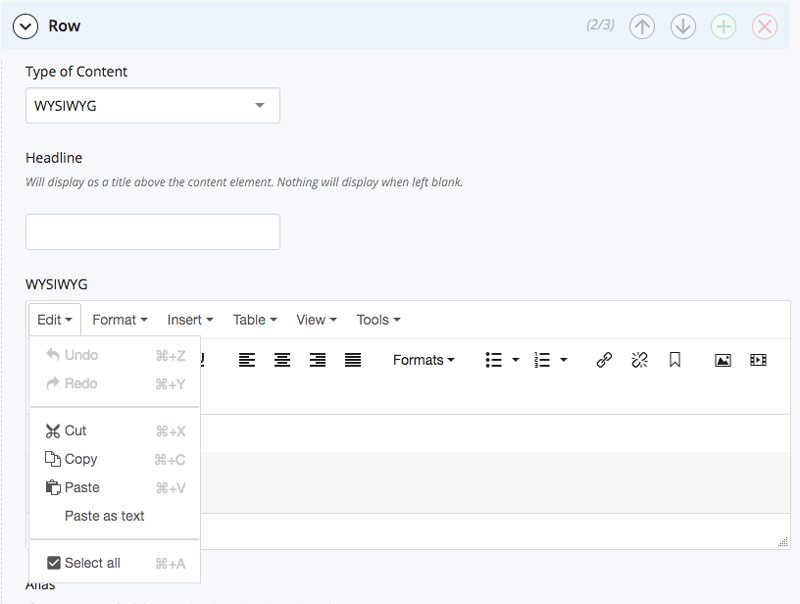Open the Formats dropdown
This screenshot has width=800, height=604.
tap(423, 360)
